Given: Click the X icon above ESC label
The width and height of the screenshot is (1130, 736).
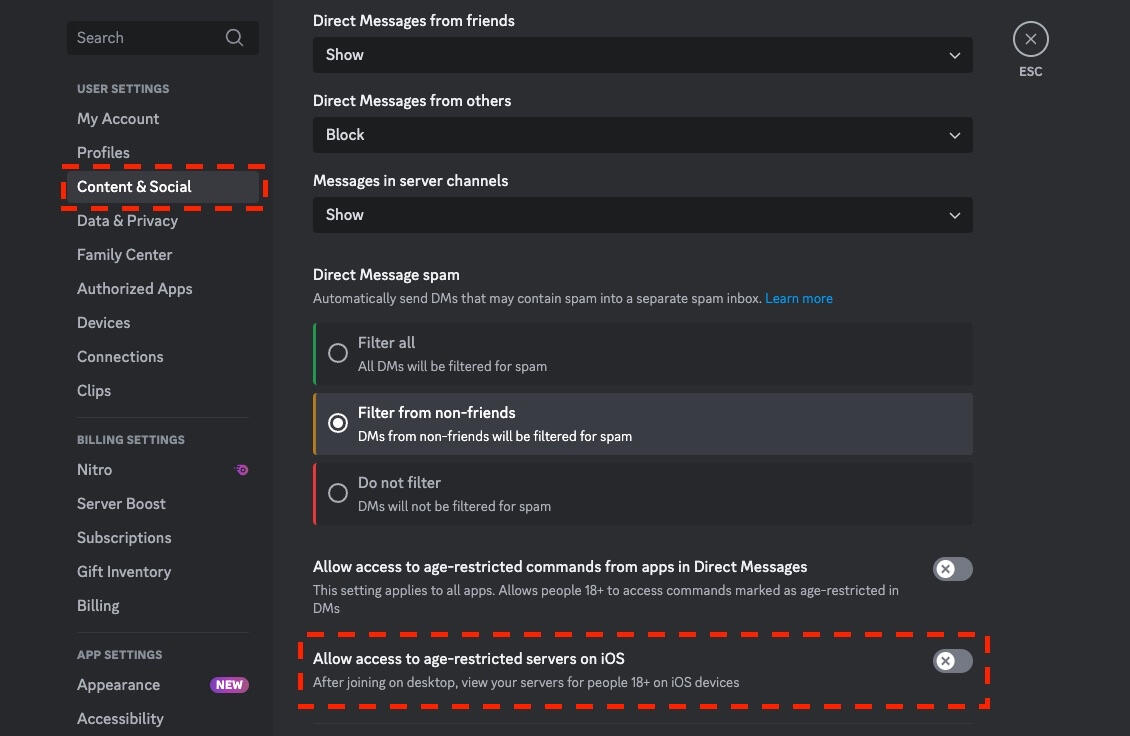Looking at the screenshot, I should (1031, 38).
